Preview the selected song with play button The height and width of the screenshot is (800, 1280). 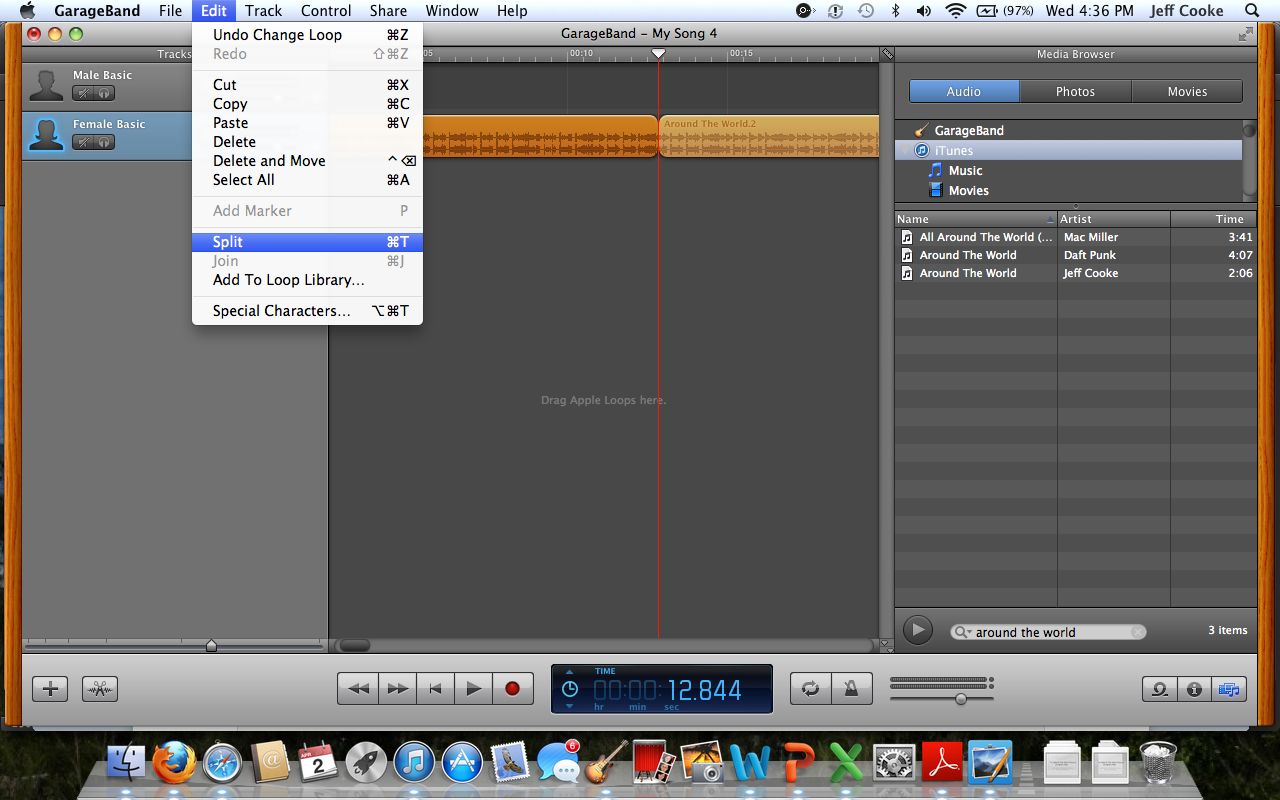918,630
